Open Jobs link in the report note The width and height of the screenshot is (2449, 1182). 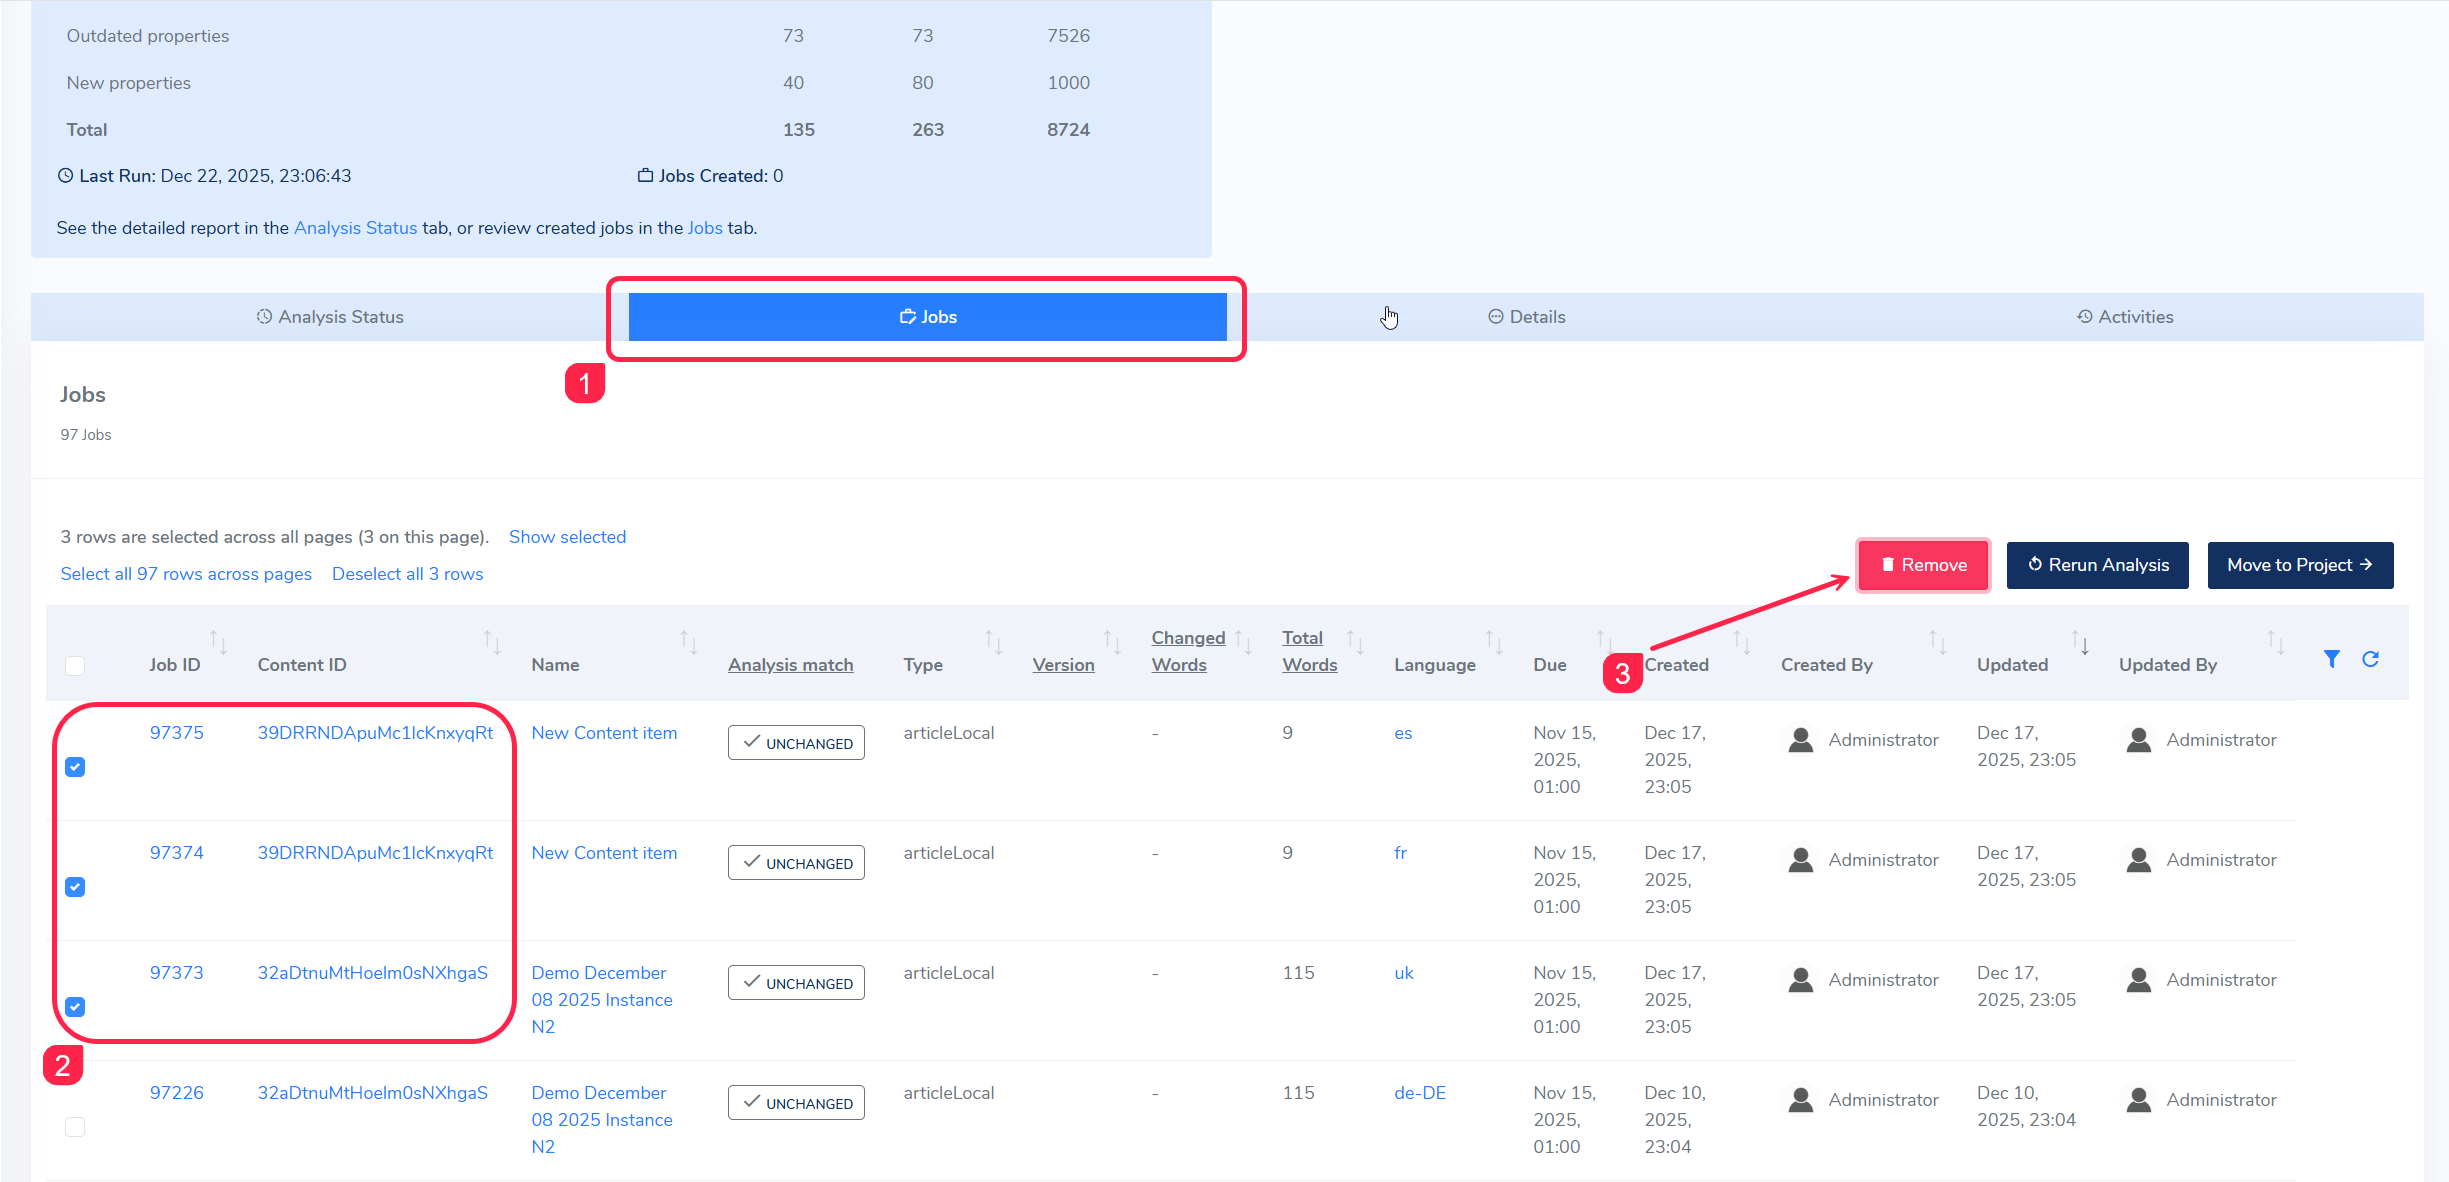pyautogui.click(x=705, y=228)
